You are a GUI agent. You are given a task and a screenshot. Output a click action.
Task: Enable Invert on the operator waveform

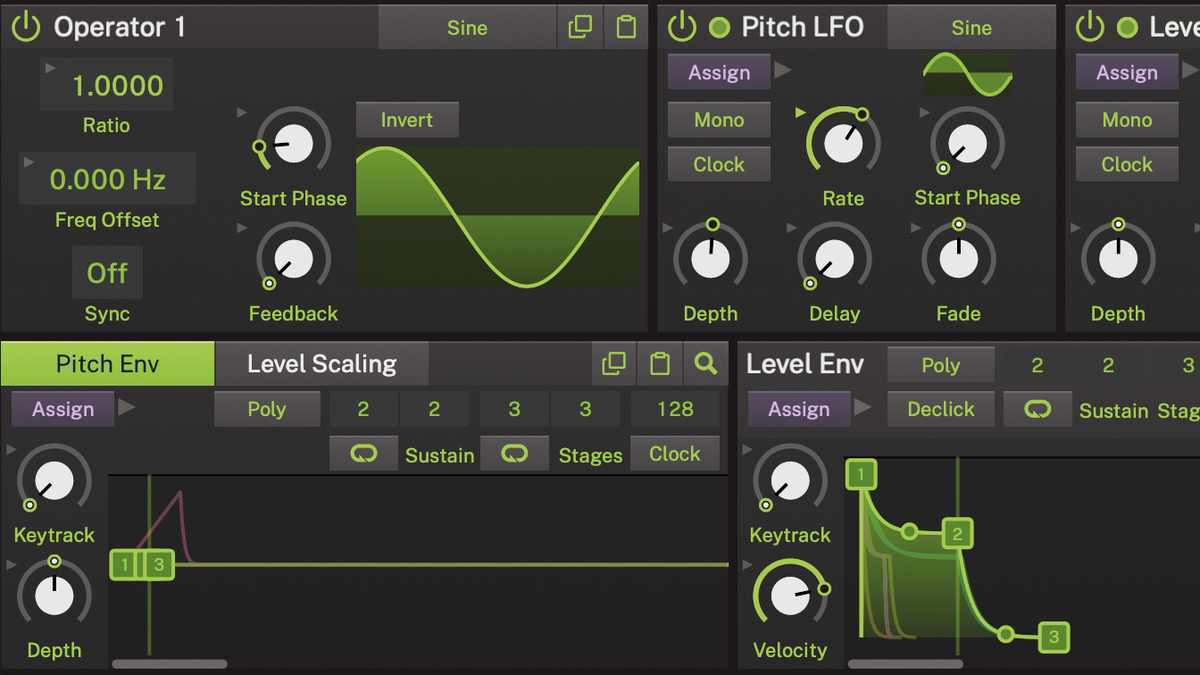point(406,119)
